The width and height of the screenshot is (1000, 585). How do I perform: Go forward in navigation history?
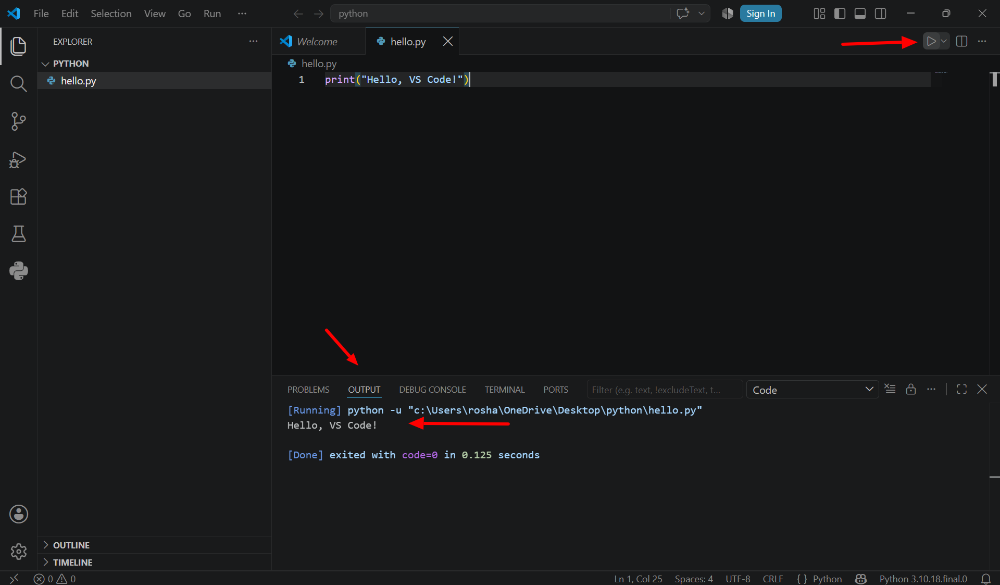[318, 13]
